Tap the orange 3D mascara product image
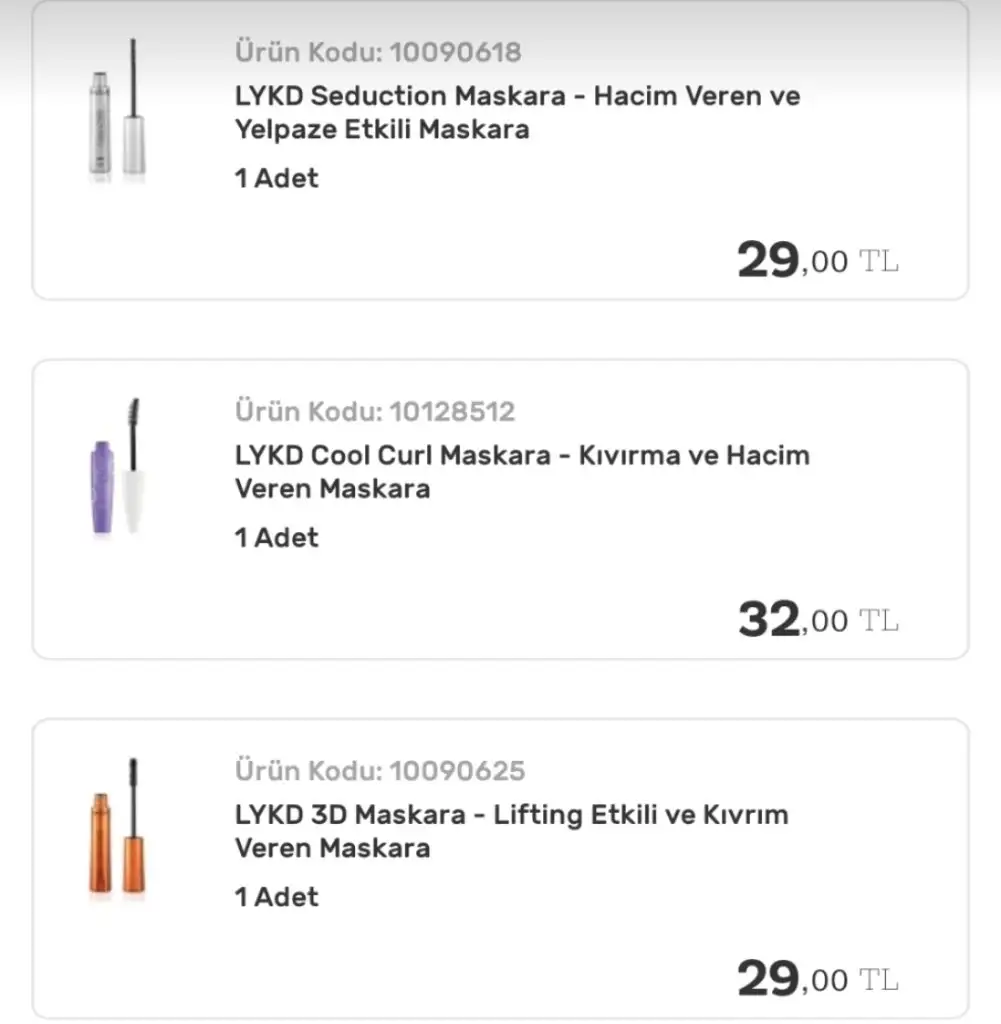1001x1024 pixels. (x=116, y=830)
